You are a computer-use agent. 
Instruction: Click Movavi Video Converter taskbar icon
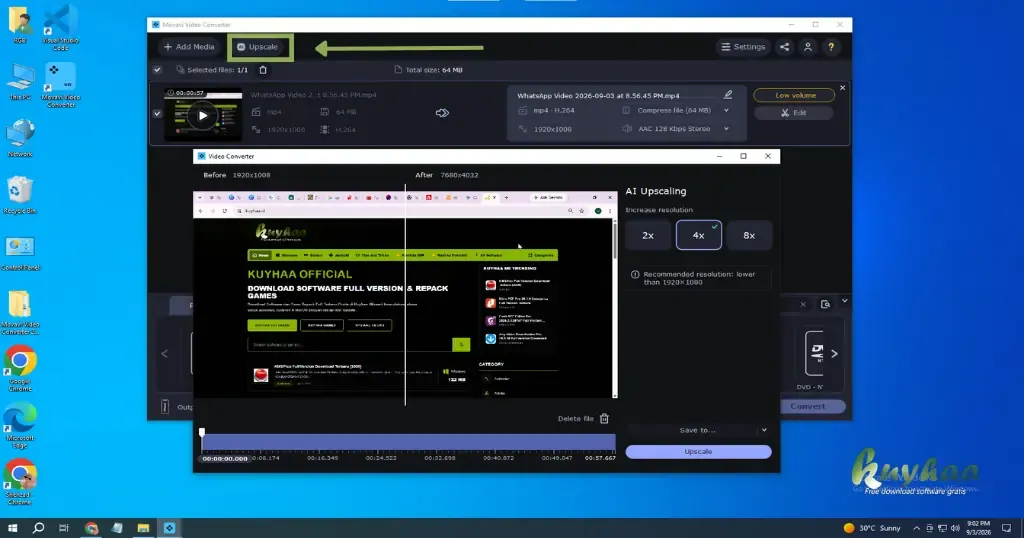click(x=169, y=528)
